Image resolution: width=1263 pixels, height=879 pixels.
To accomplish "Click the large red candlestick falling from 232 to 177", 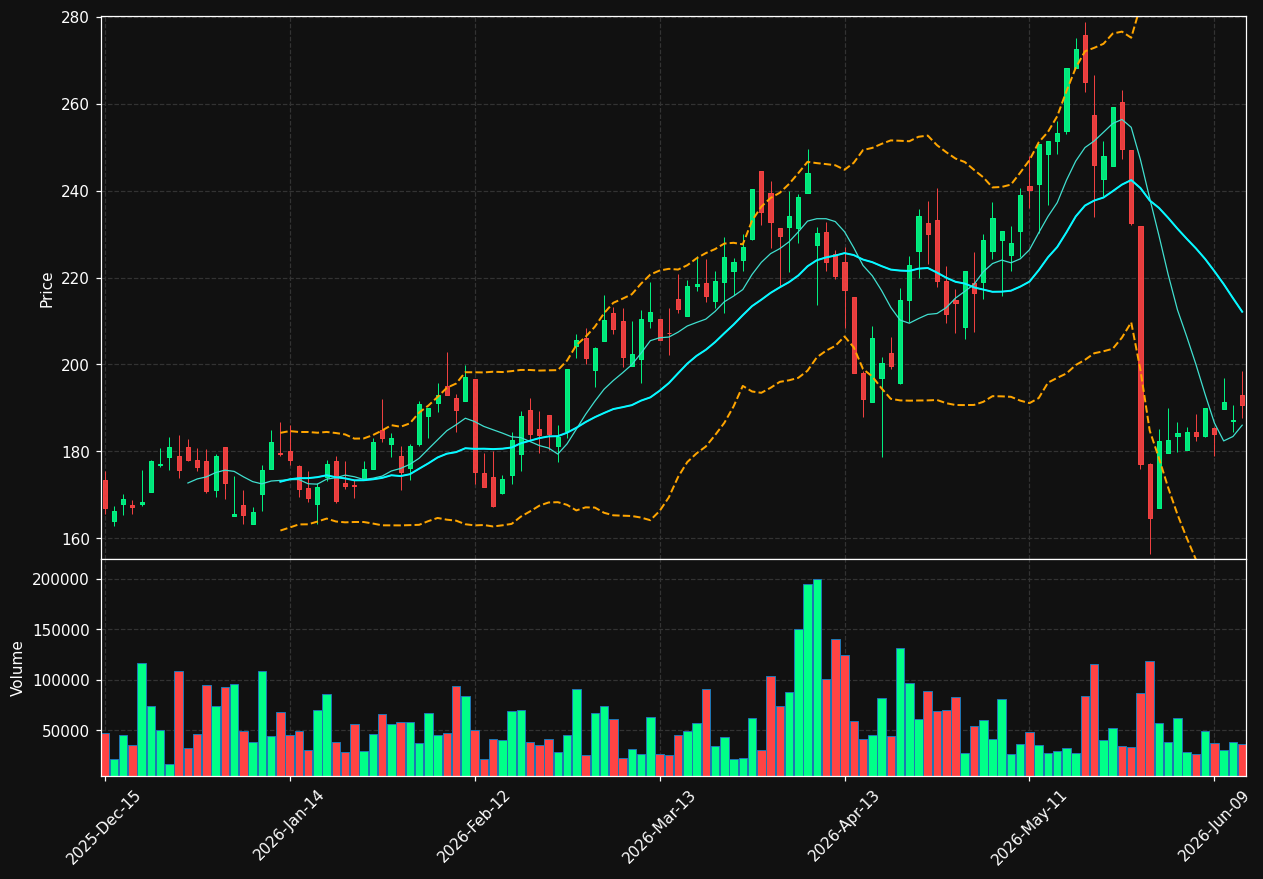I will click(1141, 346).
